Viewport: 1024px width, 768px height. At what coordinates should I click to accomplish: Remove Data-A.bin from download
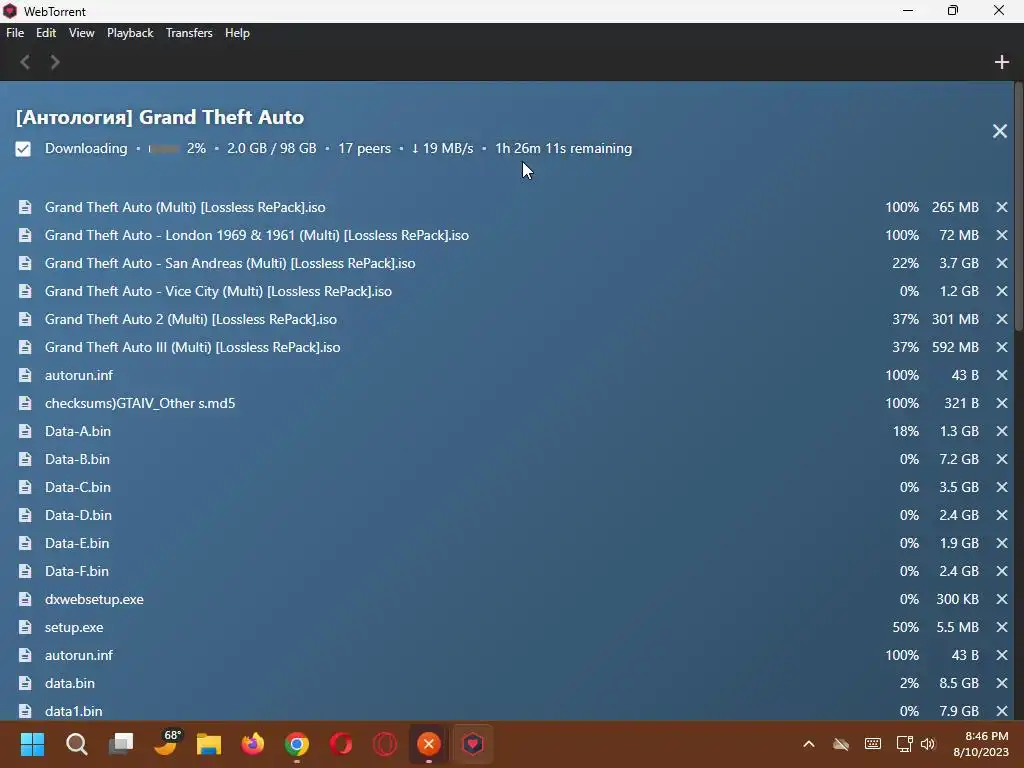tap(1002, 432)
